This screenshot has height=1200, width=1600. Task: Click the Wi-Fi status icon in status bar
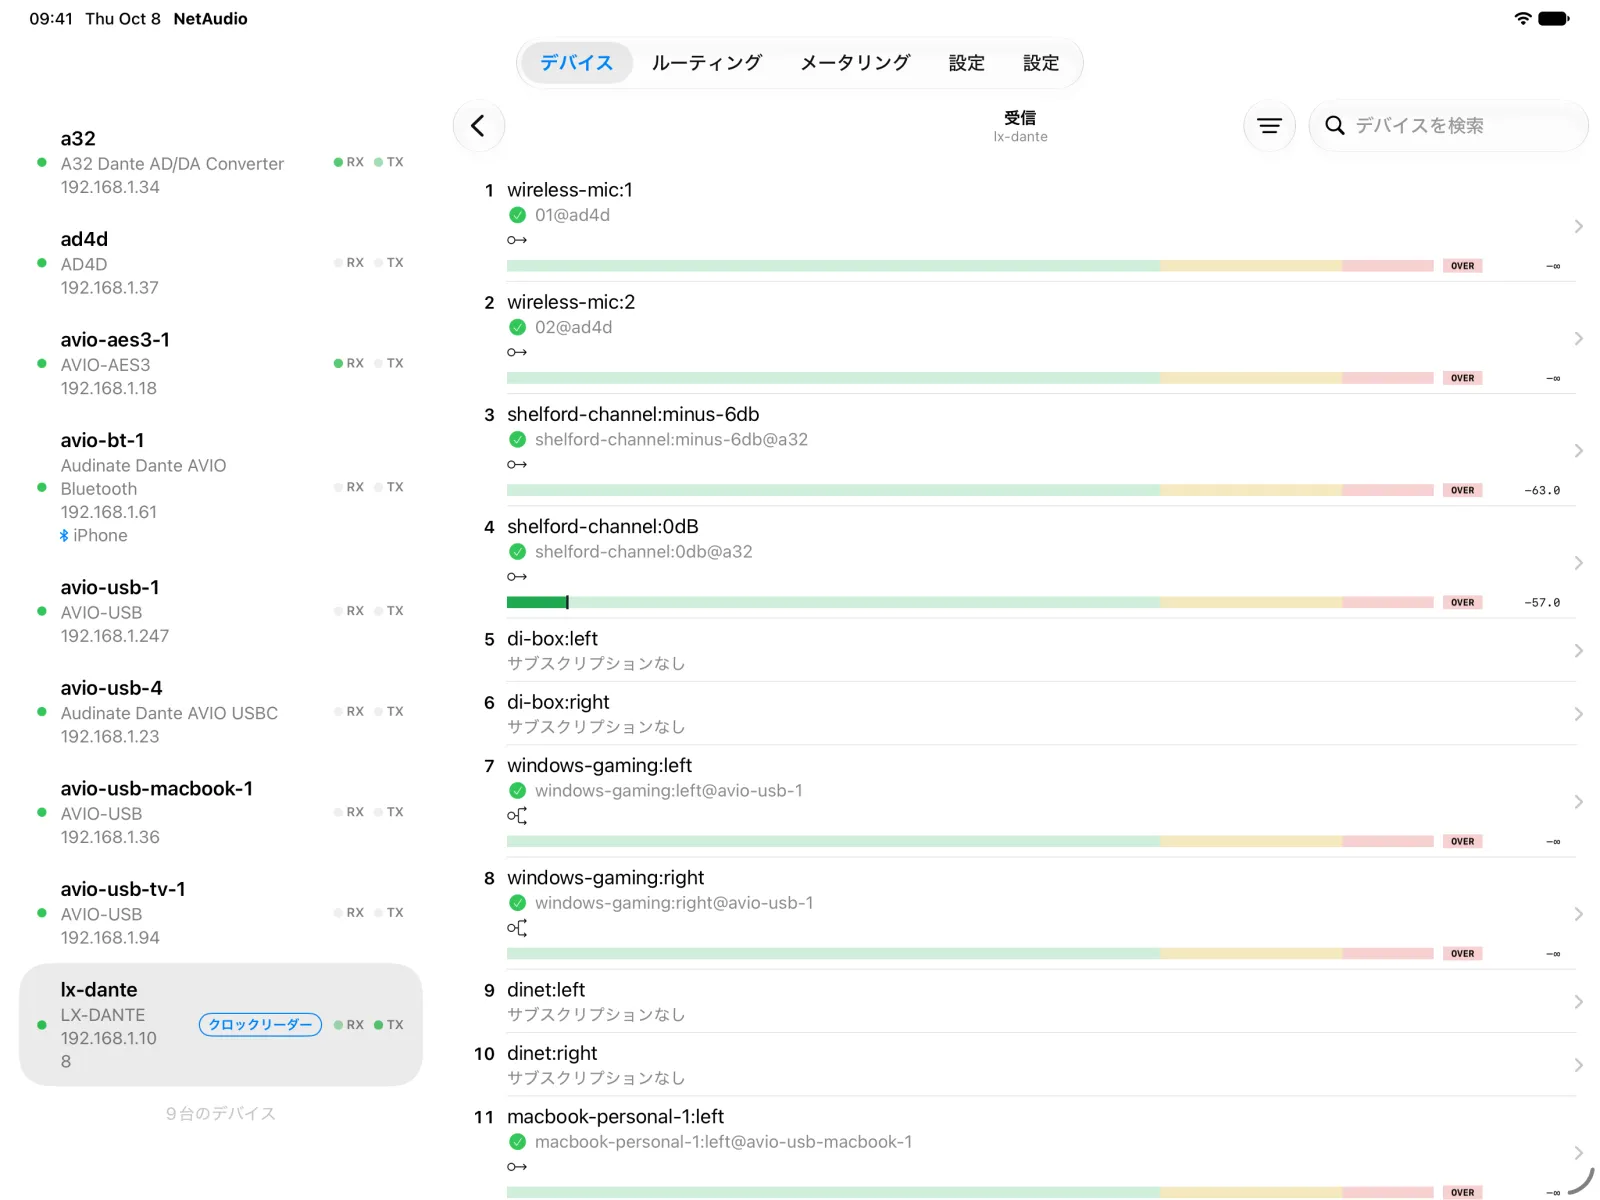1523,18
